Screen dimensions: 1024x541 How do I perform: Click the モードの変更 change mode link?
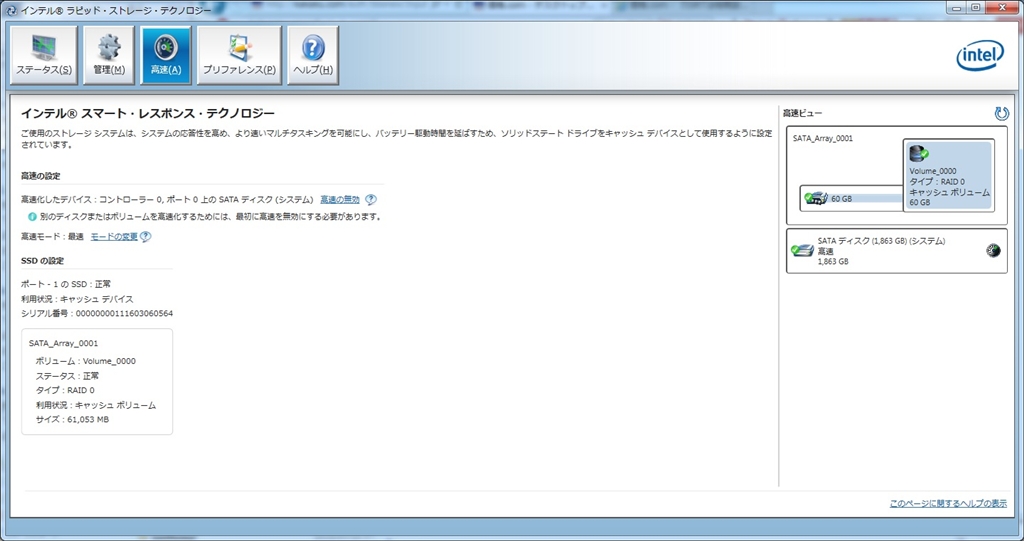point(114,237)
